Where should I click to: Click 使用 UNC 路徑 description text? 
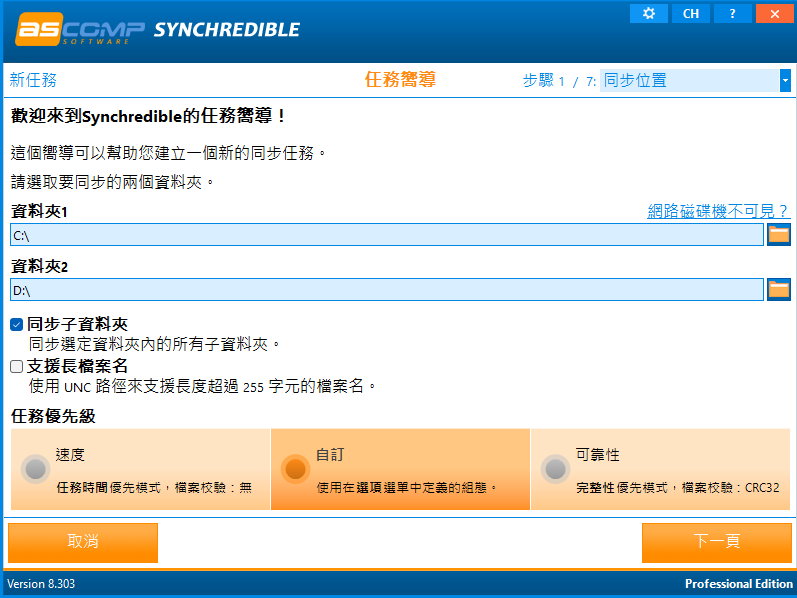(202, 386)
